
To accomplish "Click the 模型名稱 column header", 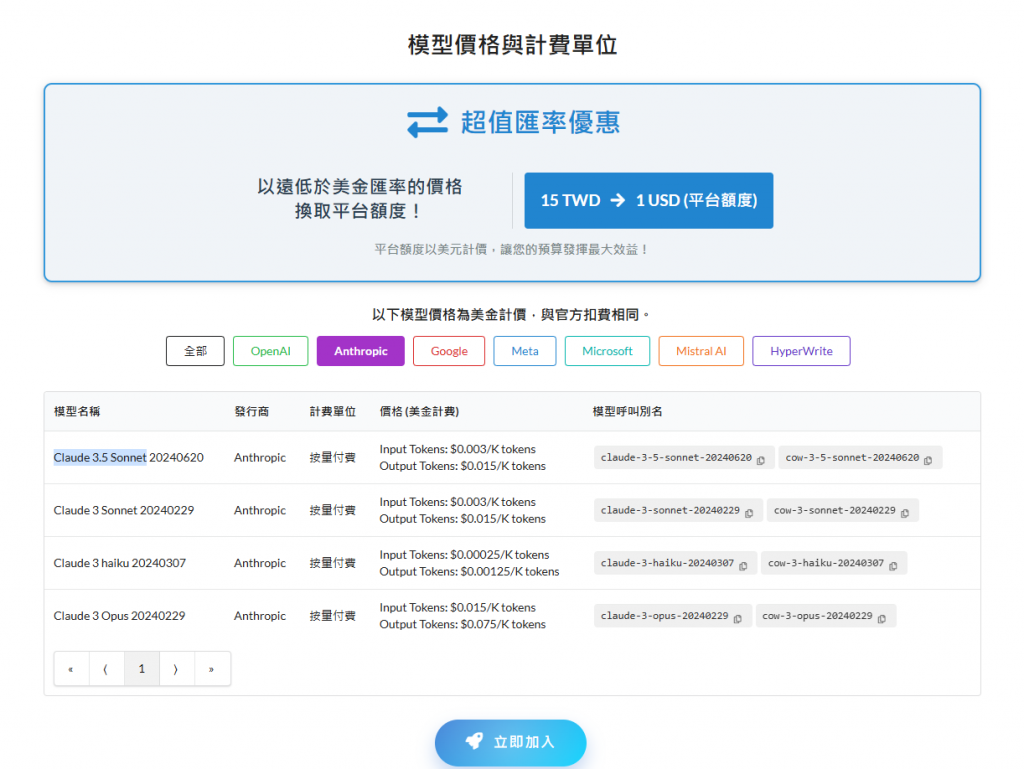I will pos(77,411).
